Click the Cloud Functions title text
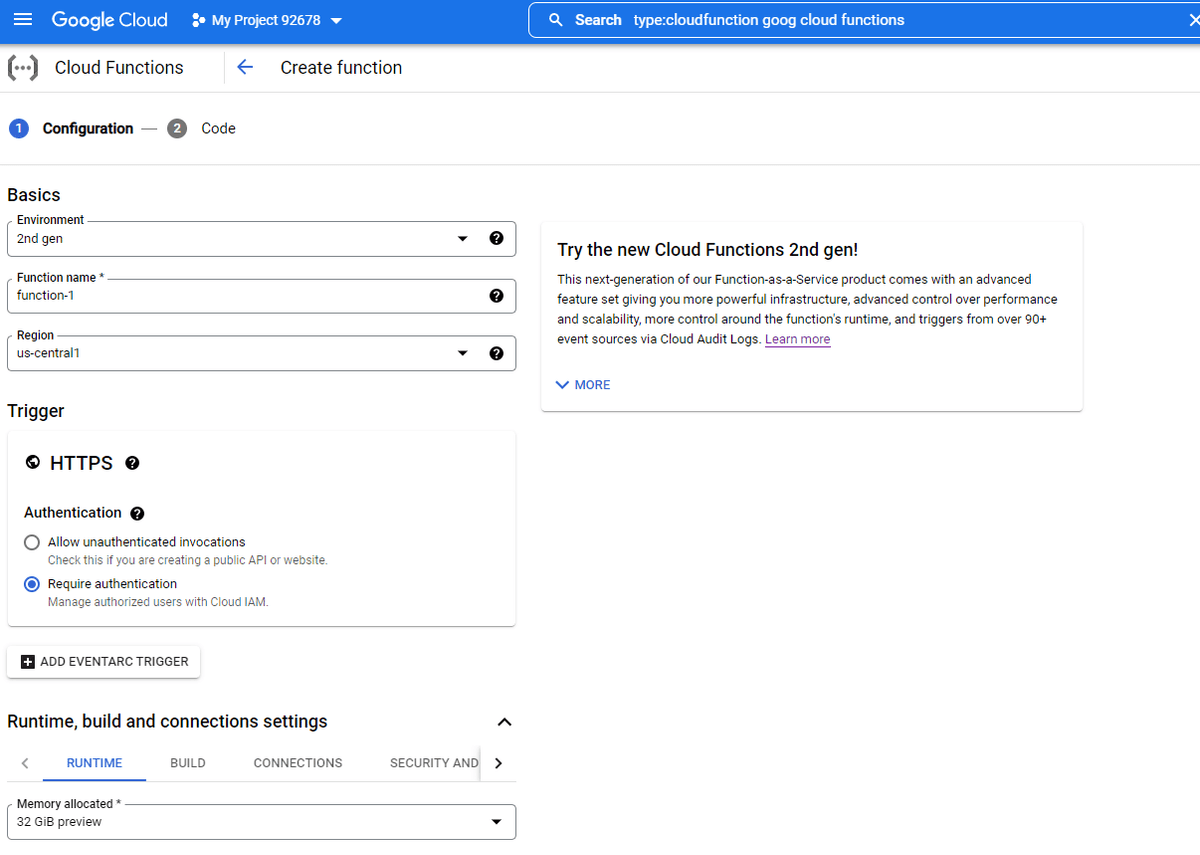This screenshot has width=1200, height=855. 119,68
